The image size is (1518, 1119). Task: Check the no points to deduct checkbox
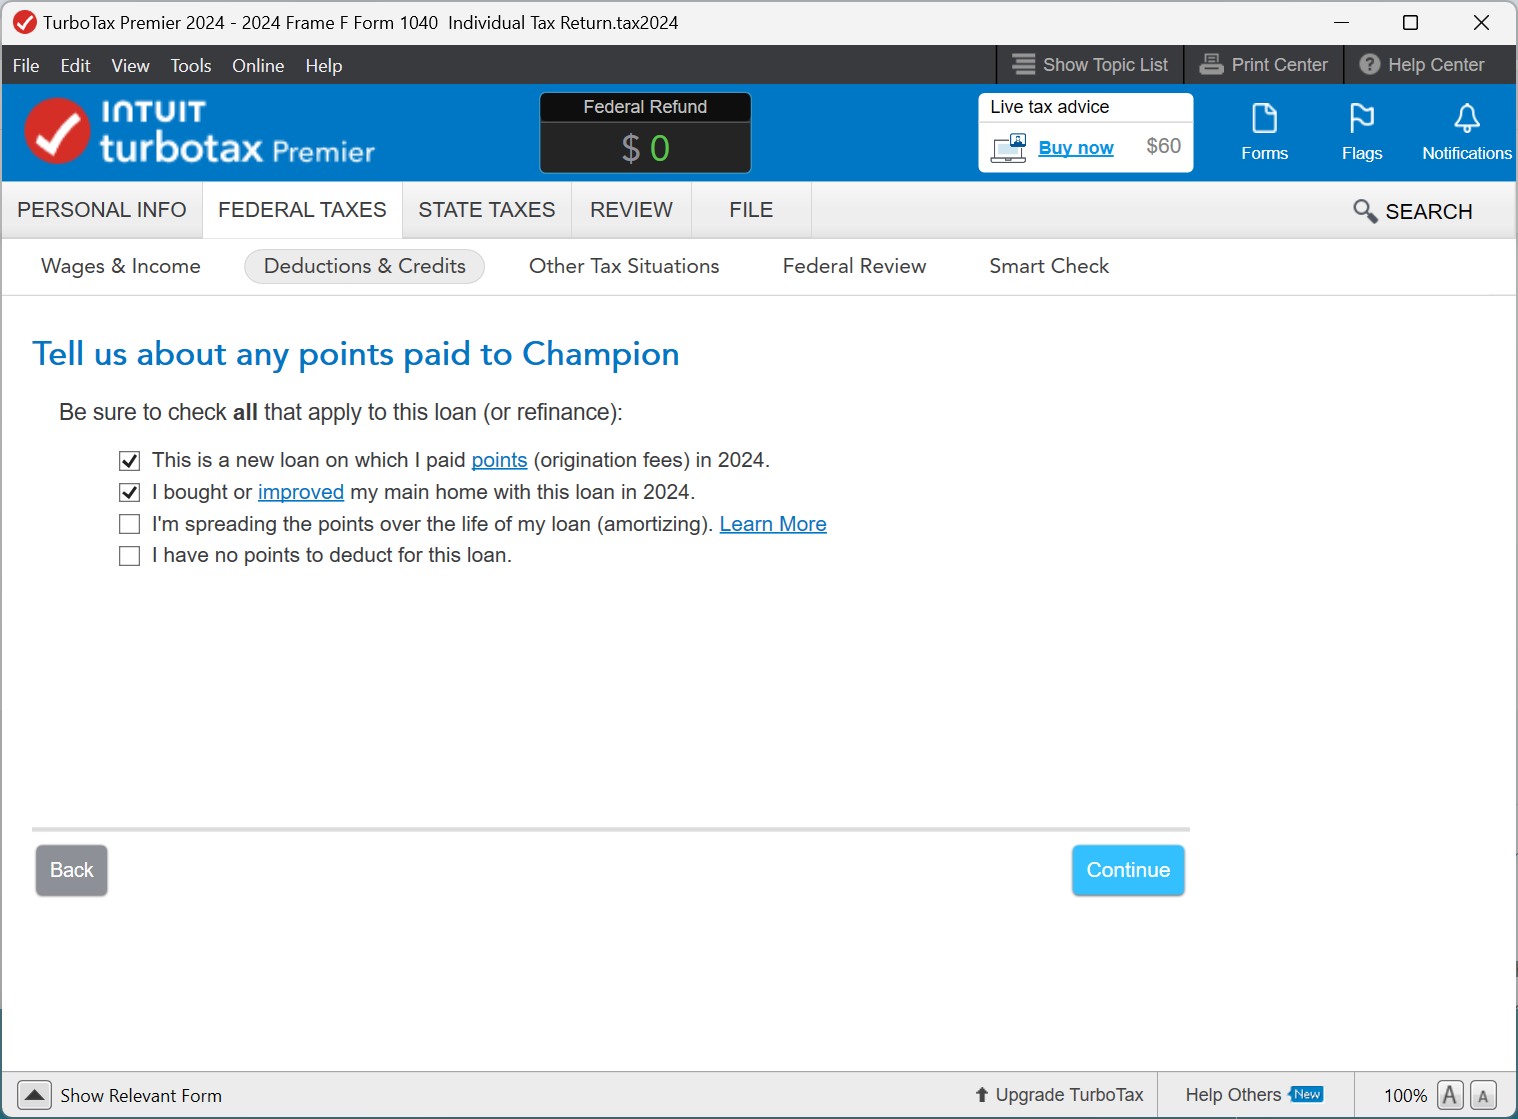click(x=129, y=556)
